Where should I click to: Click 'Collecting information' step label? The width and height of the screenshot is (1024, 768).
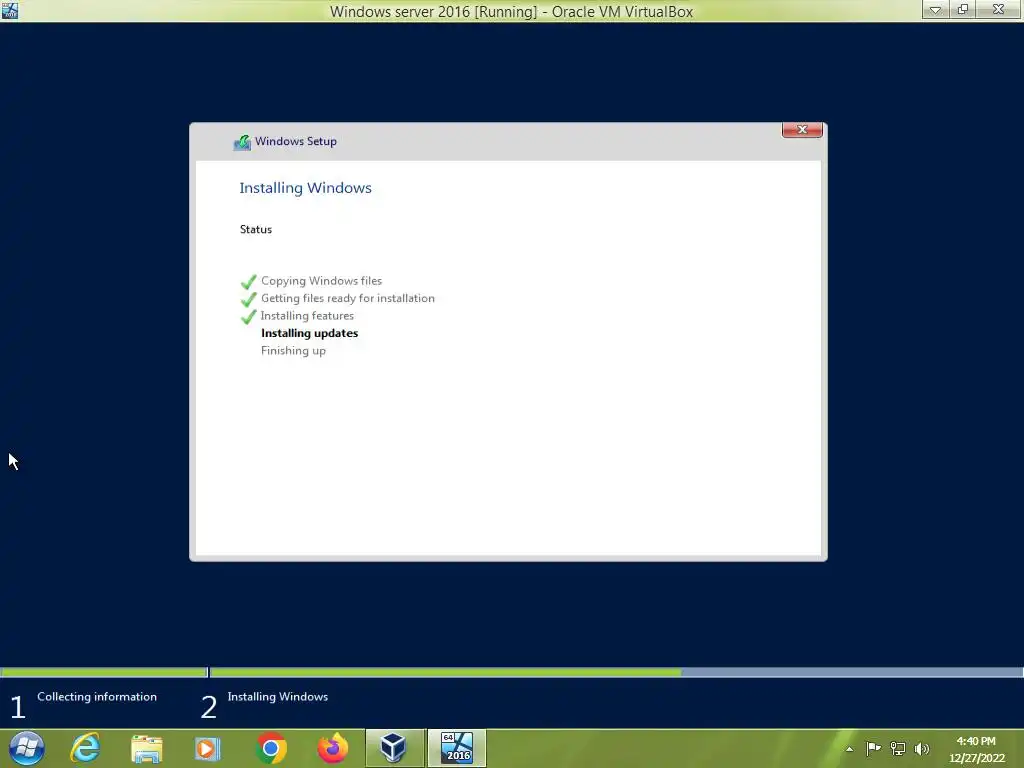pos(97,697)
